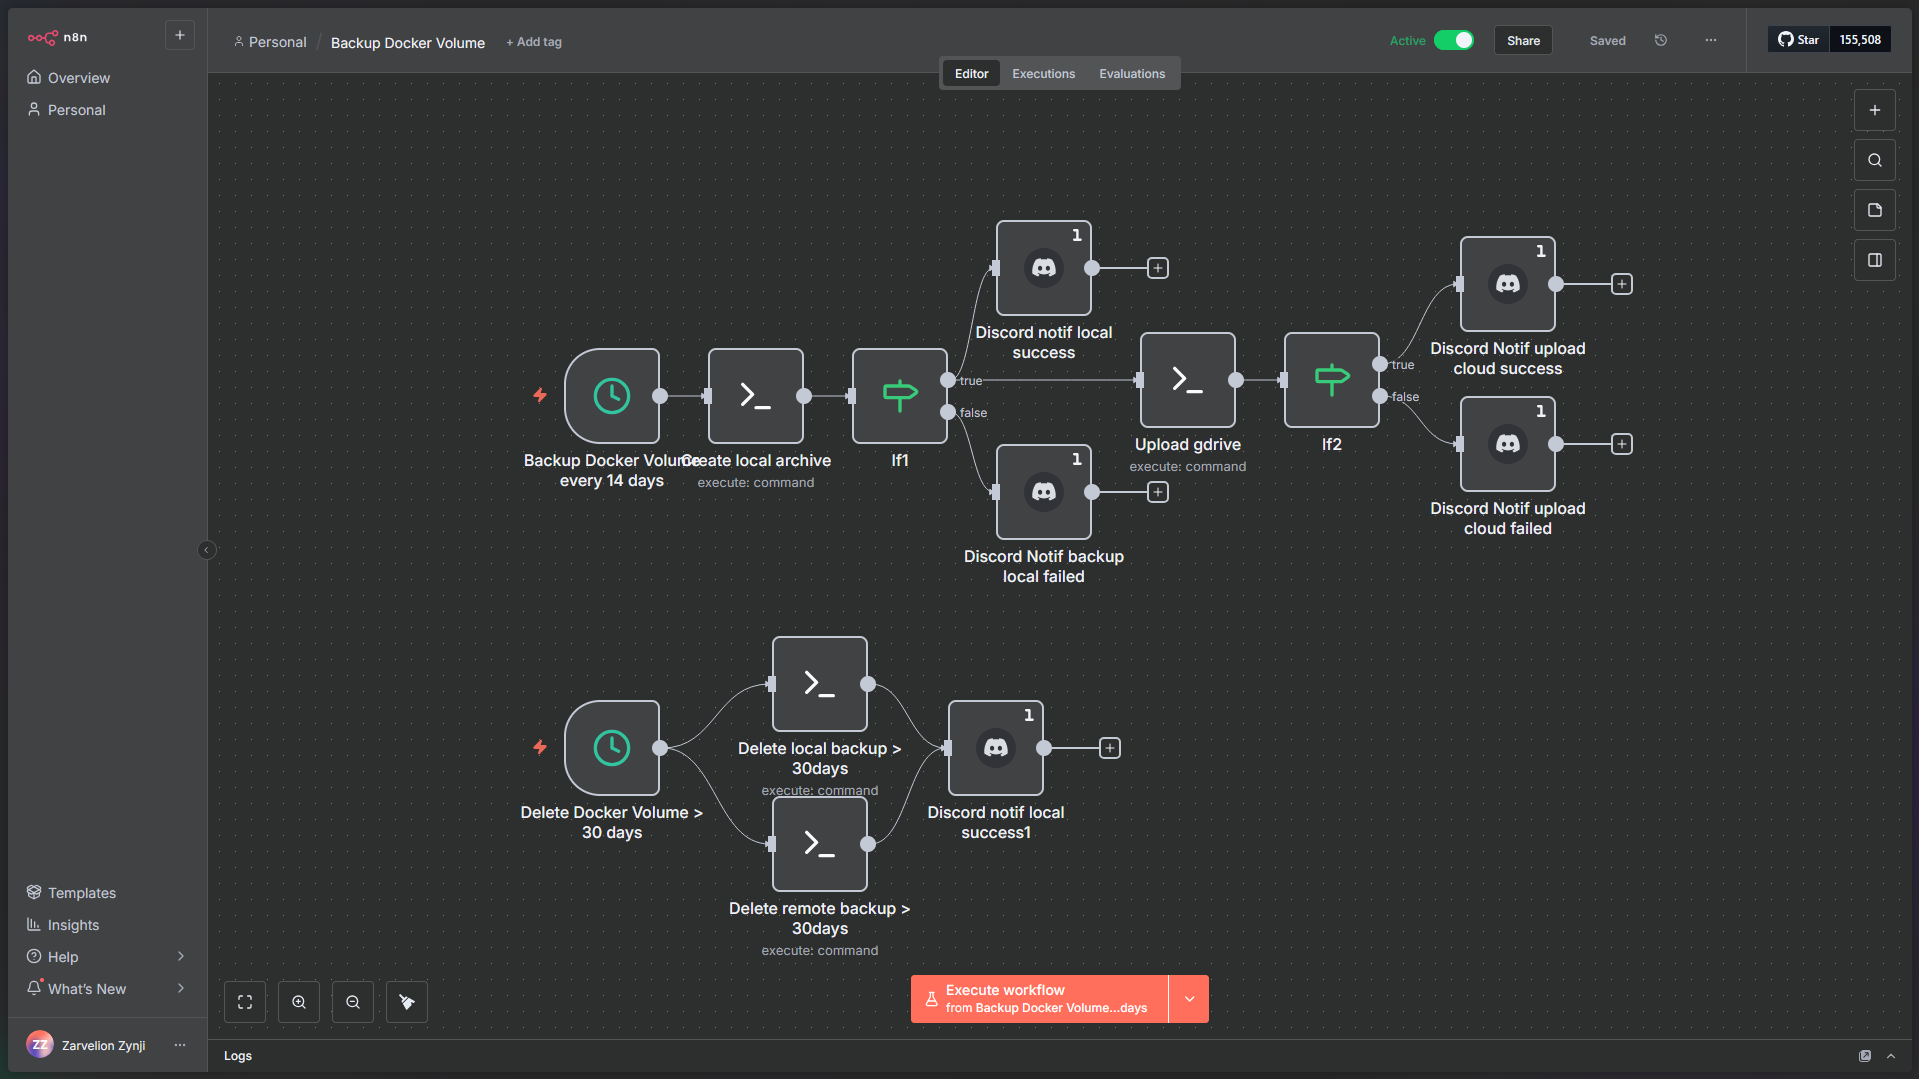
Task: Click the add node plus button
Action: (x=1875, y=110)
